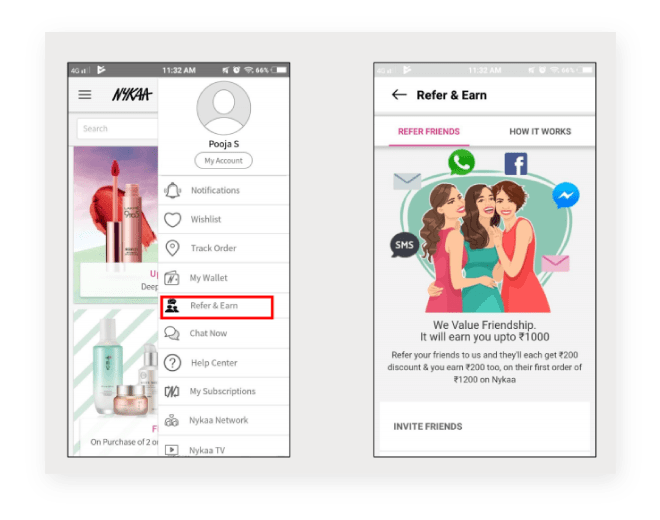
Task: Open Nykaa Network menu entry
Action: (224, 420)
